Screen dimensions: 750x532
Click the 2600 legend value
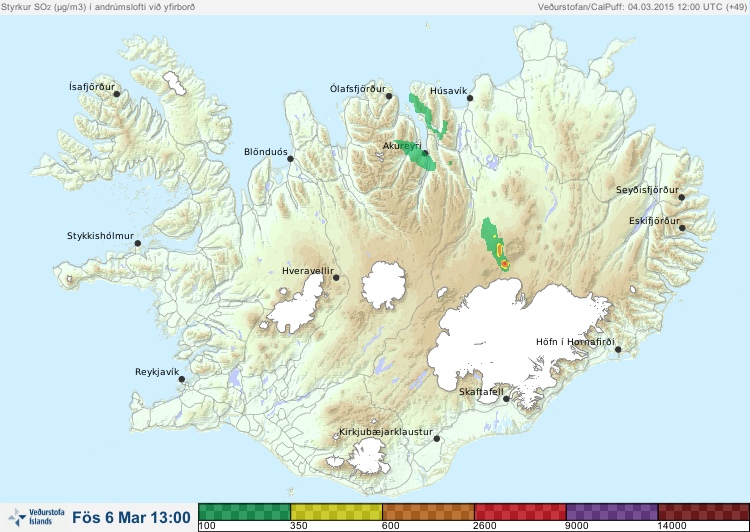[x=485, y=526]
